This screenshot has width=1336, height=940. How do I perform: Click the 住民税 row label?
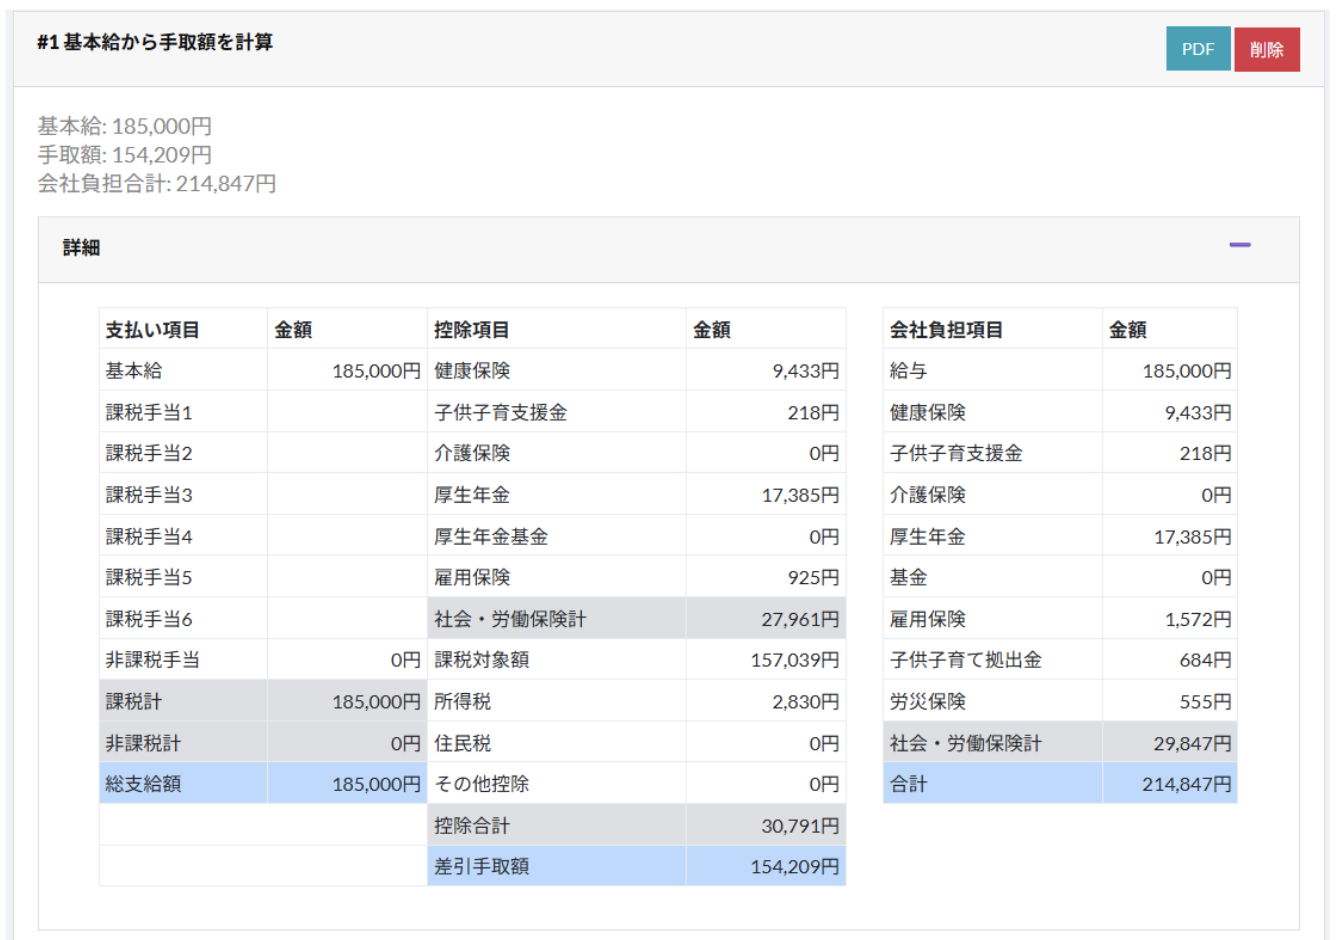[462, 743]
